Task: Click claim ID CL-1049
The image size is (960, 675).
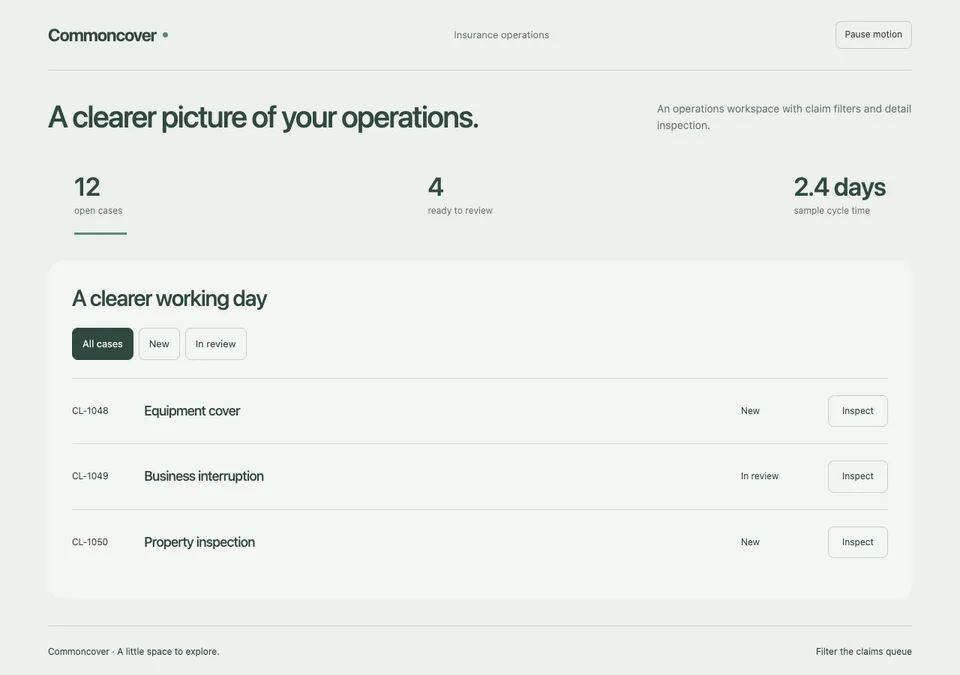Action: [x=90, y=476]
